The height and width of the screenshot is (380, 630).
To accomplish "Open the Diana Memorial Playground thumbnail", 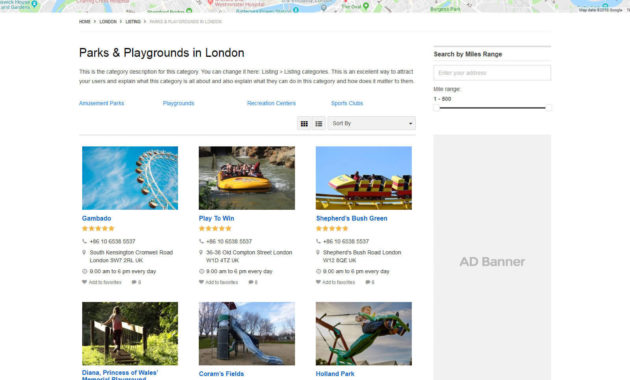I will tap(130, 333).
